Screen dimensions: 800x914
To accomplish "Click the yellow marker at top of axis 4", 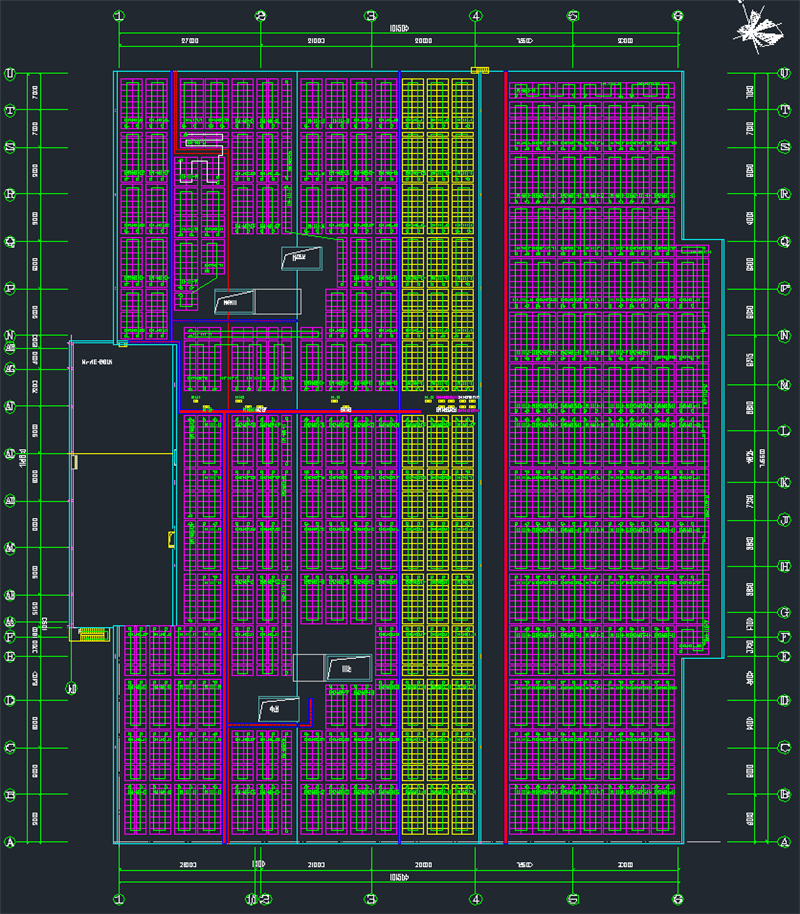I will pyautogui.click(x=479, y=70).
